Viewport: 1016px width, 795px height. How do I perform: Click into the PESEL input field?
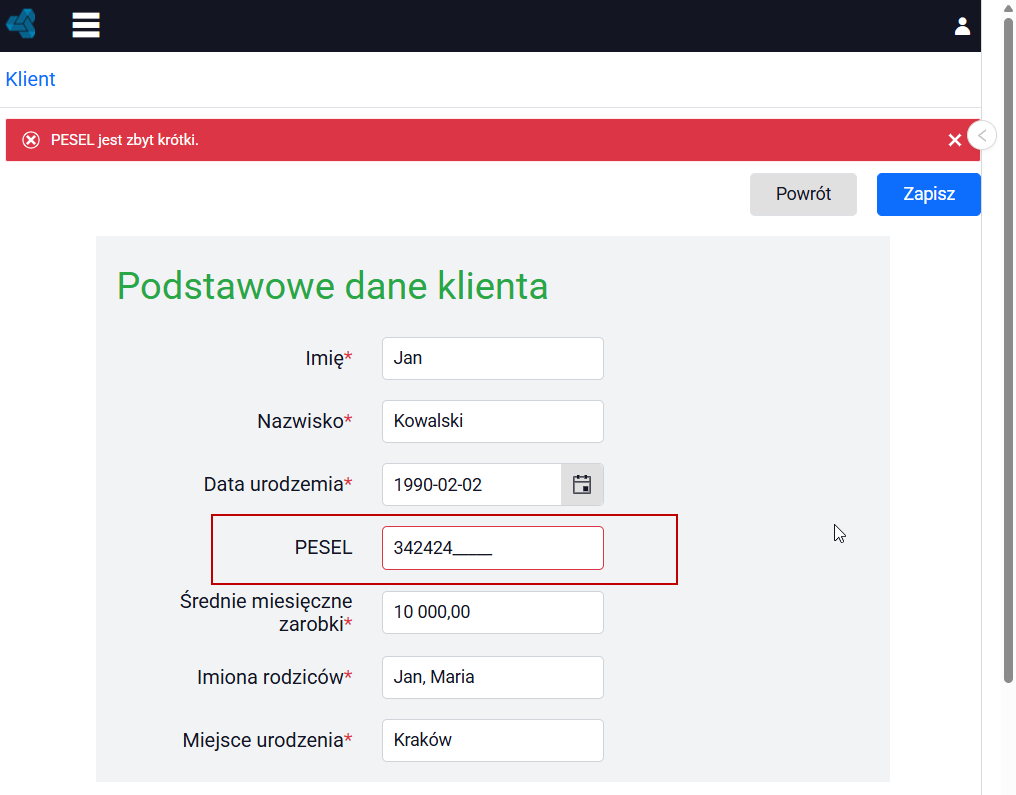[x=492, y=548]
